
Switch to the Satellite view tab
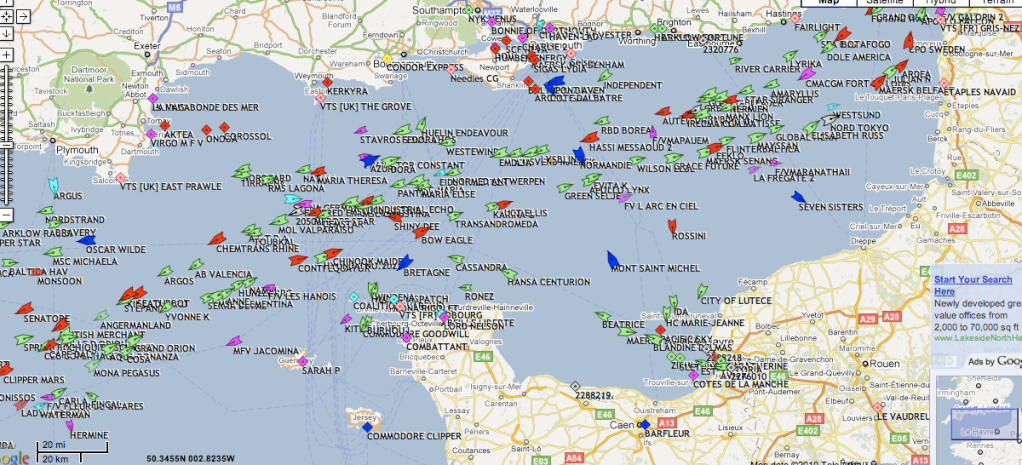click(884, 3)
